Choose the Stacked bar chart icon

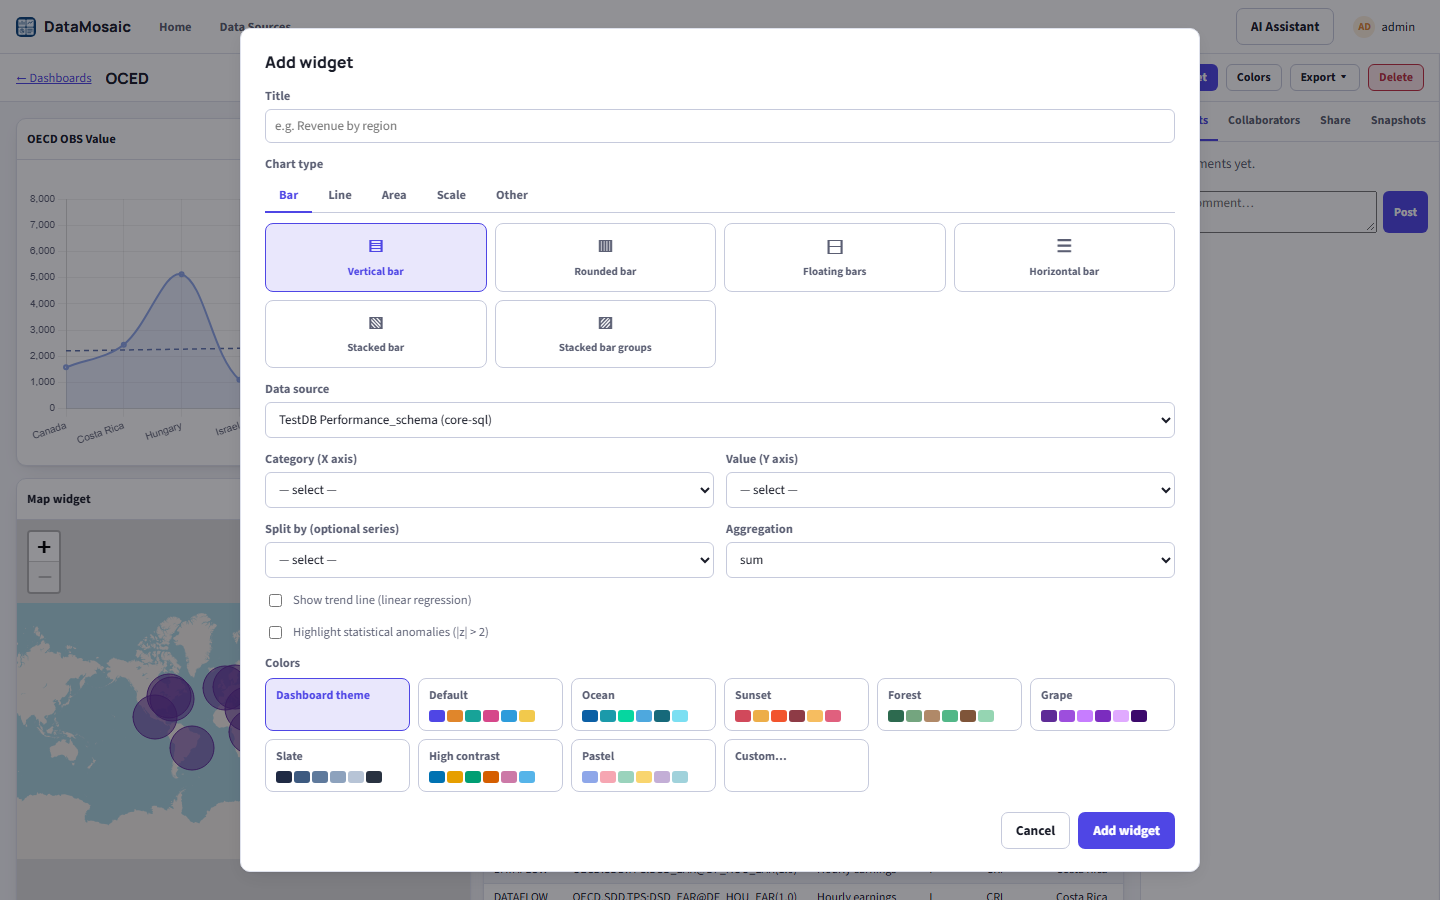[376, 323]
